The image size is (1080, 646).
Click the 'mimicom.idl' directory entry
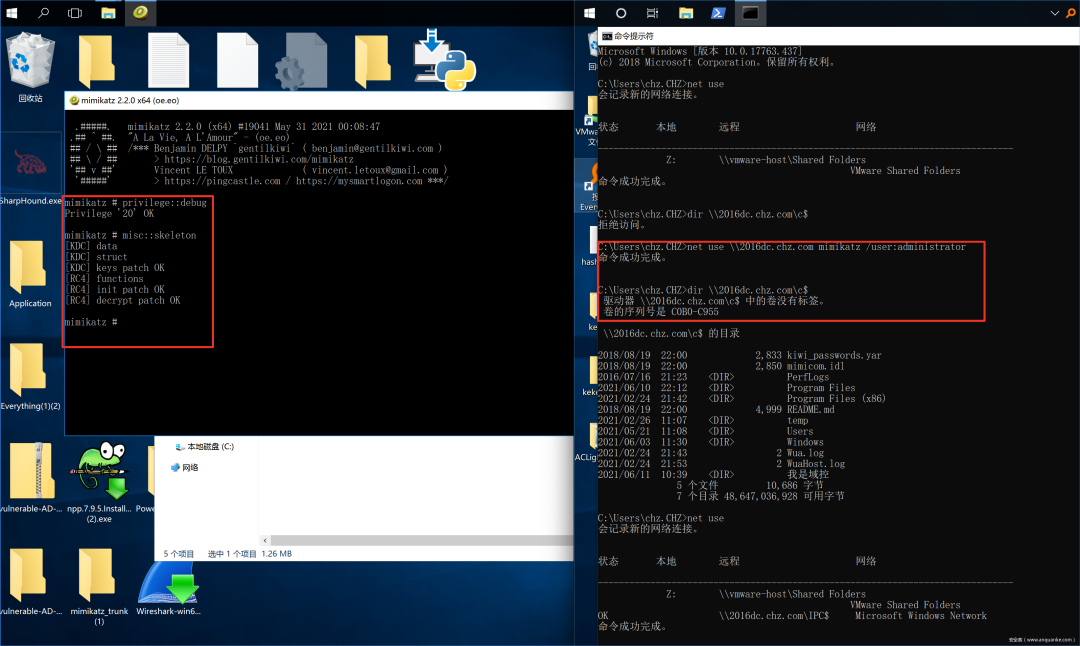click(816, 366)
